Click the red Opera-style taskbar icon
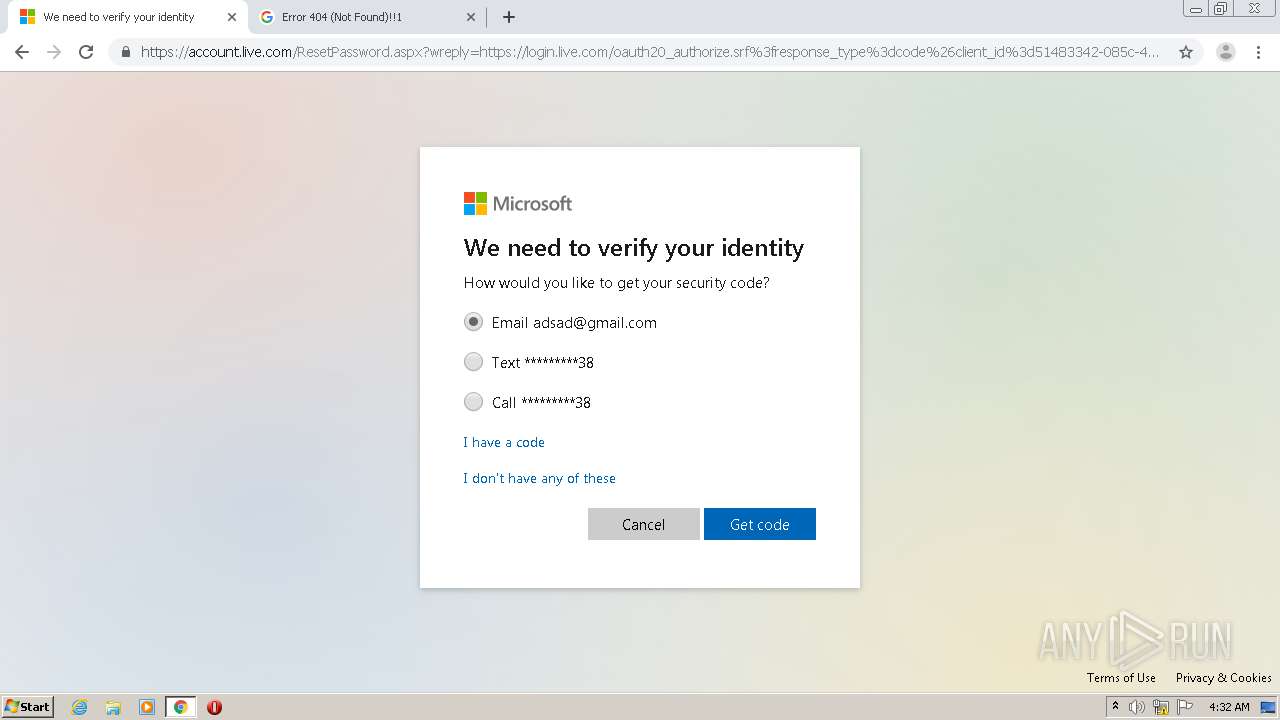 pyautogui.click(x=214, y=707)
